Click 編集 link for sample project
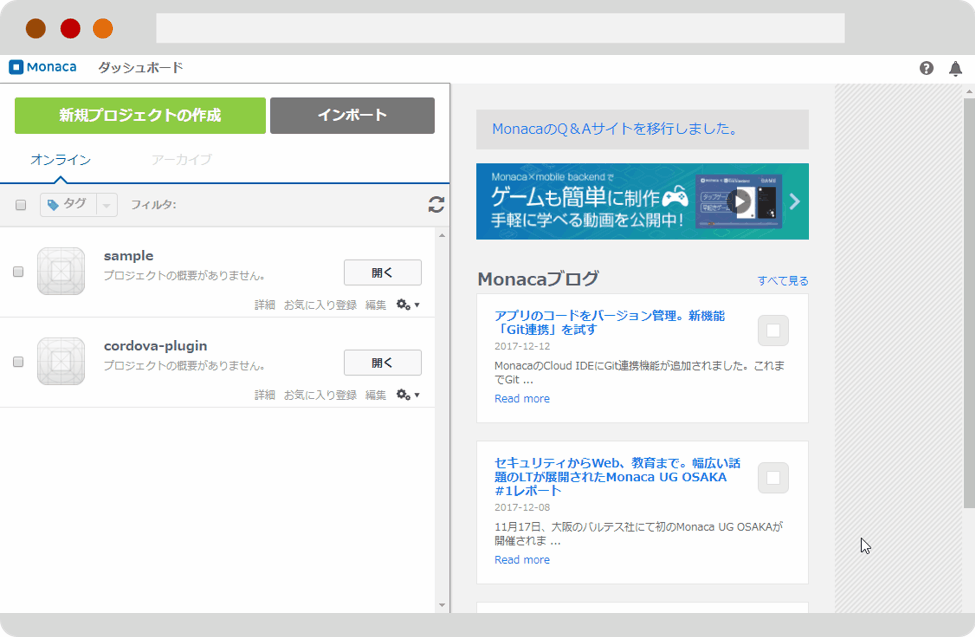Viewport: 975px width, 637px height. pyautogui.click(x=376, y=305)
